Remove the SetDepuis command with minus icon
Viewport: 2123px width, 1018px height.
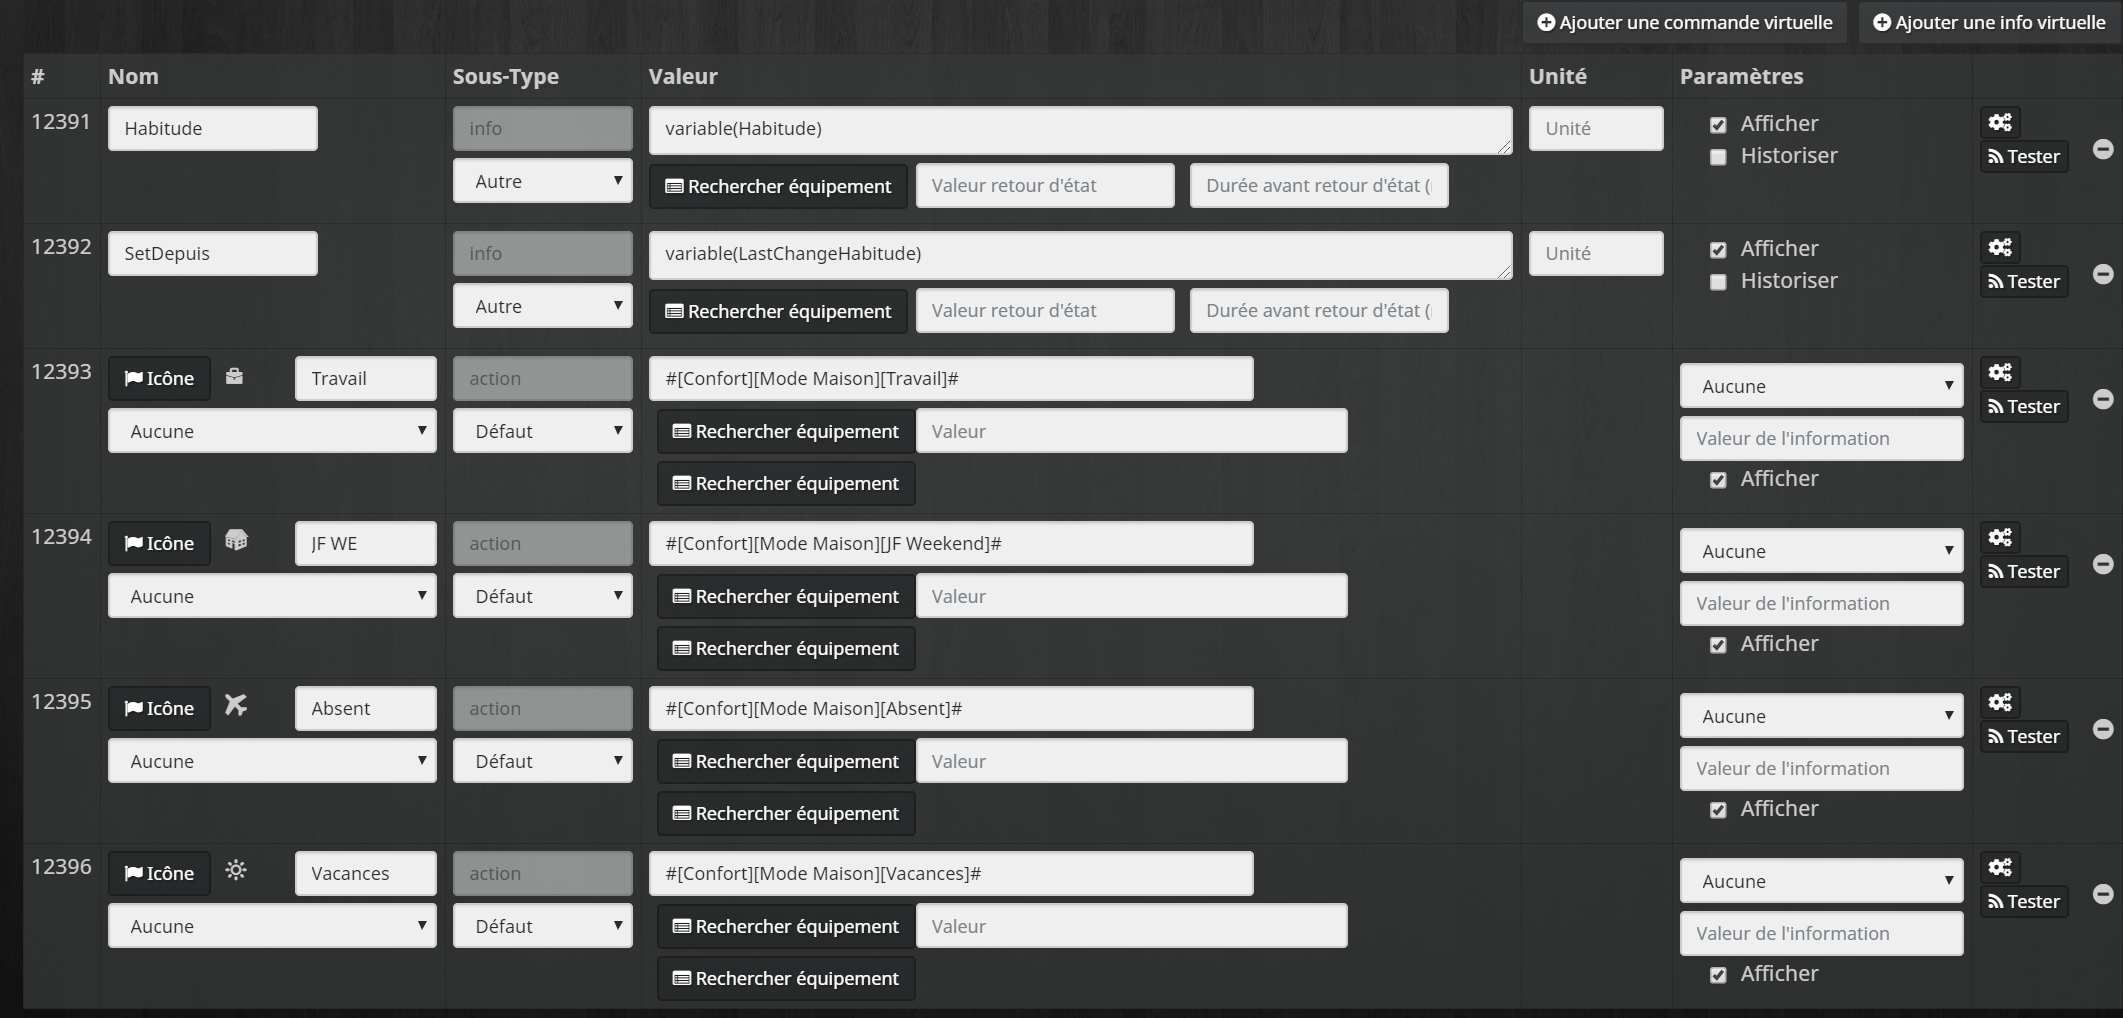(x=2103, y=274)
